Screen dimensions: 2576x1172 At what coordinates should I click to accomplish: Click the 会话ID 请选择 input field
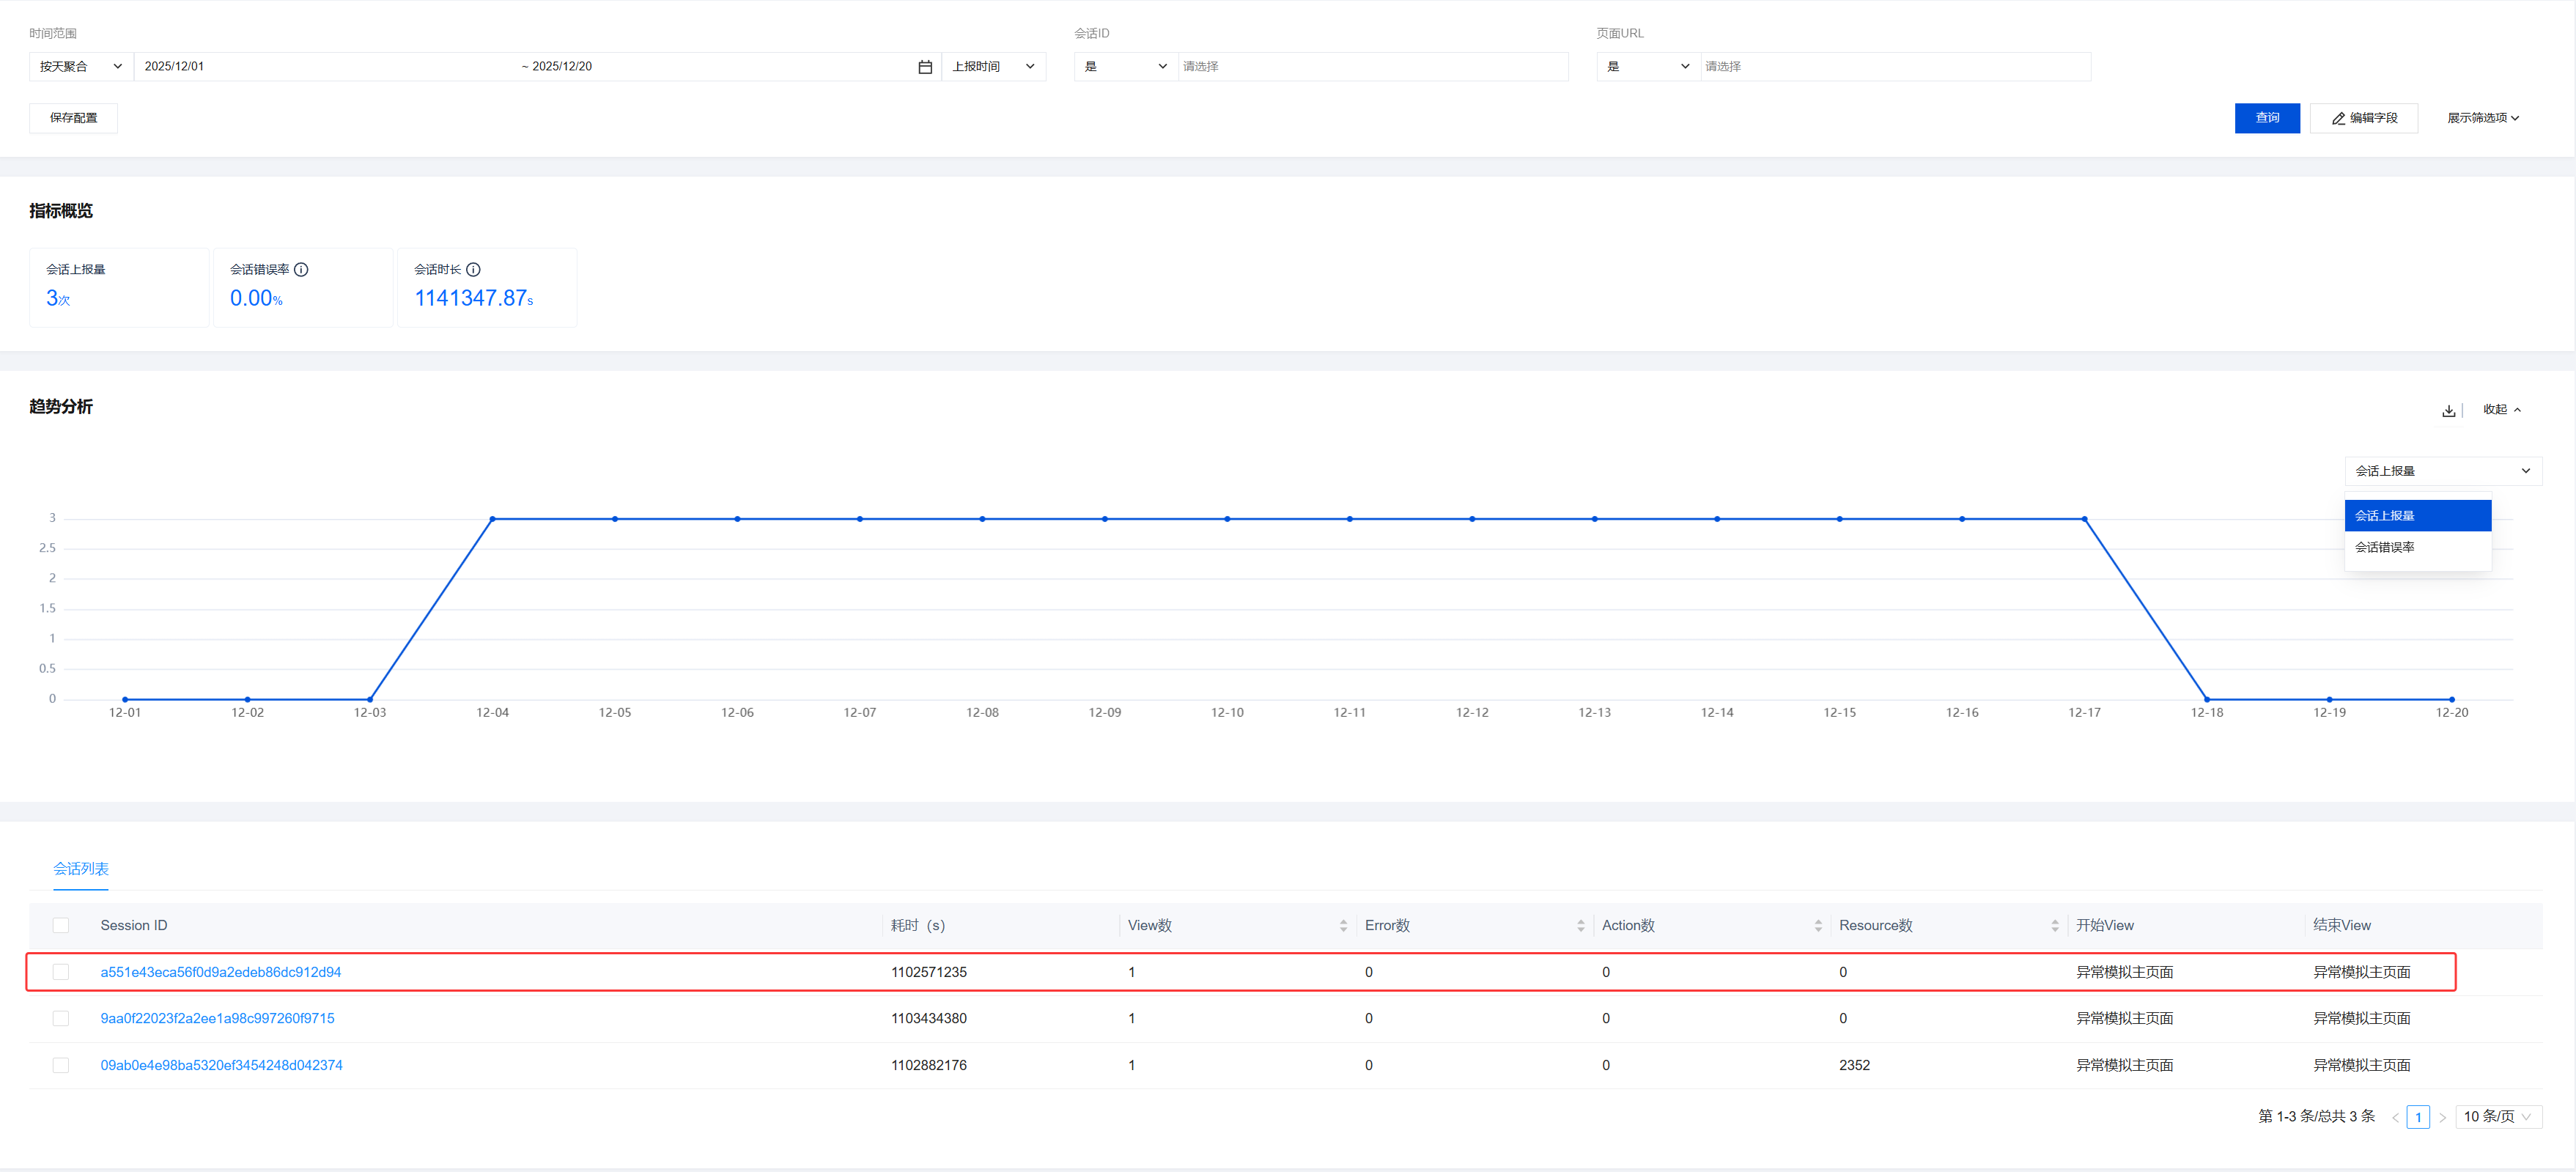click(x=1371, y=67)
